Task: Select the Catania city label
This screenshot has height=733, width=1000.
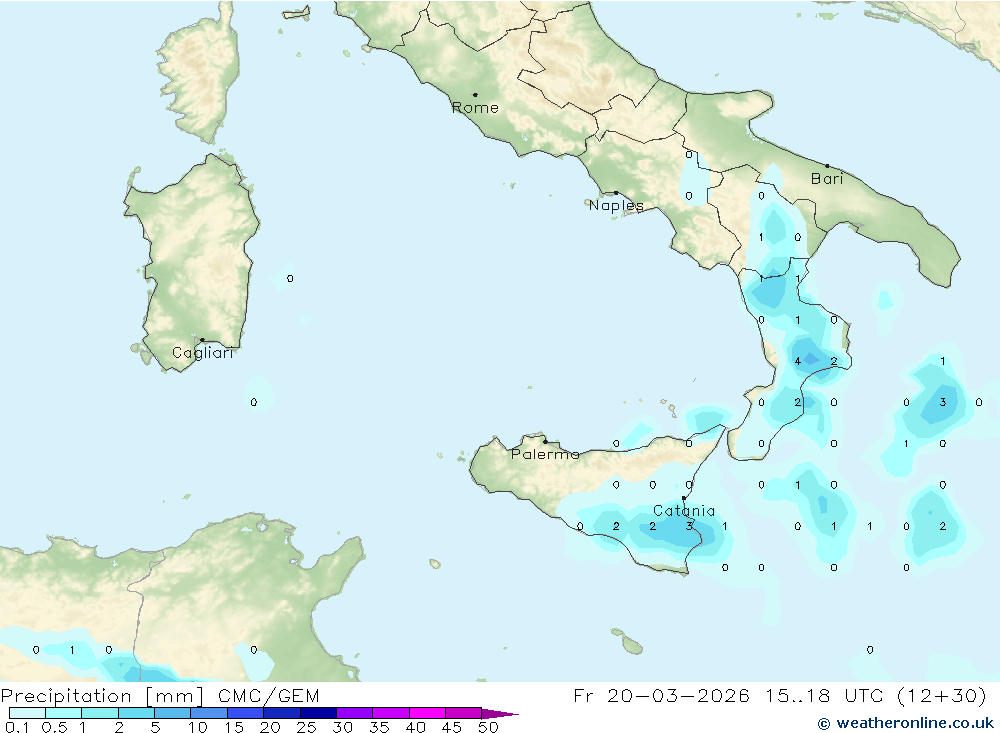Action: point(684,510)
